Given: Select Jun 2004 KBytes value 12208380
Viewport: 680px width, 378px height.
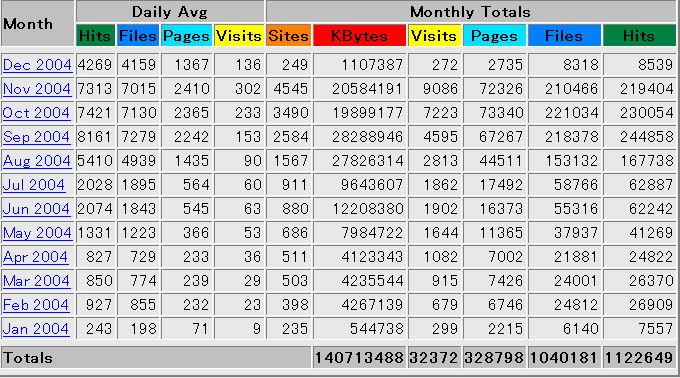Looking at the screenshot, I should pyautogui.click(x=368, y=209).
